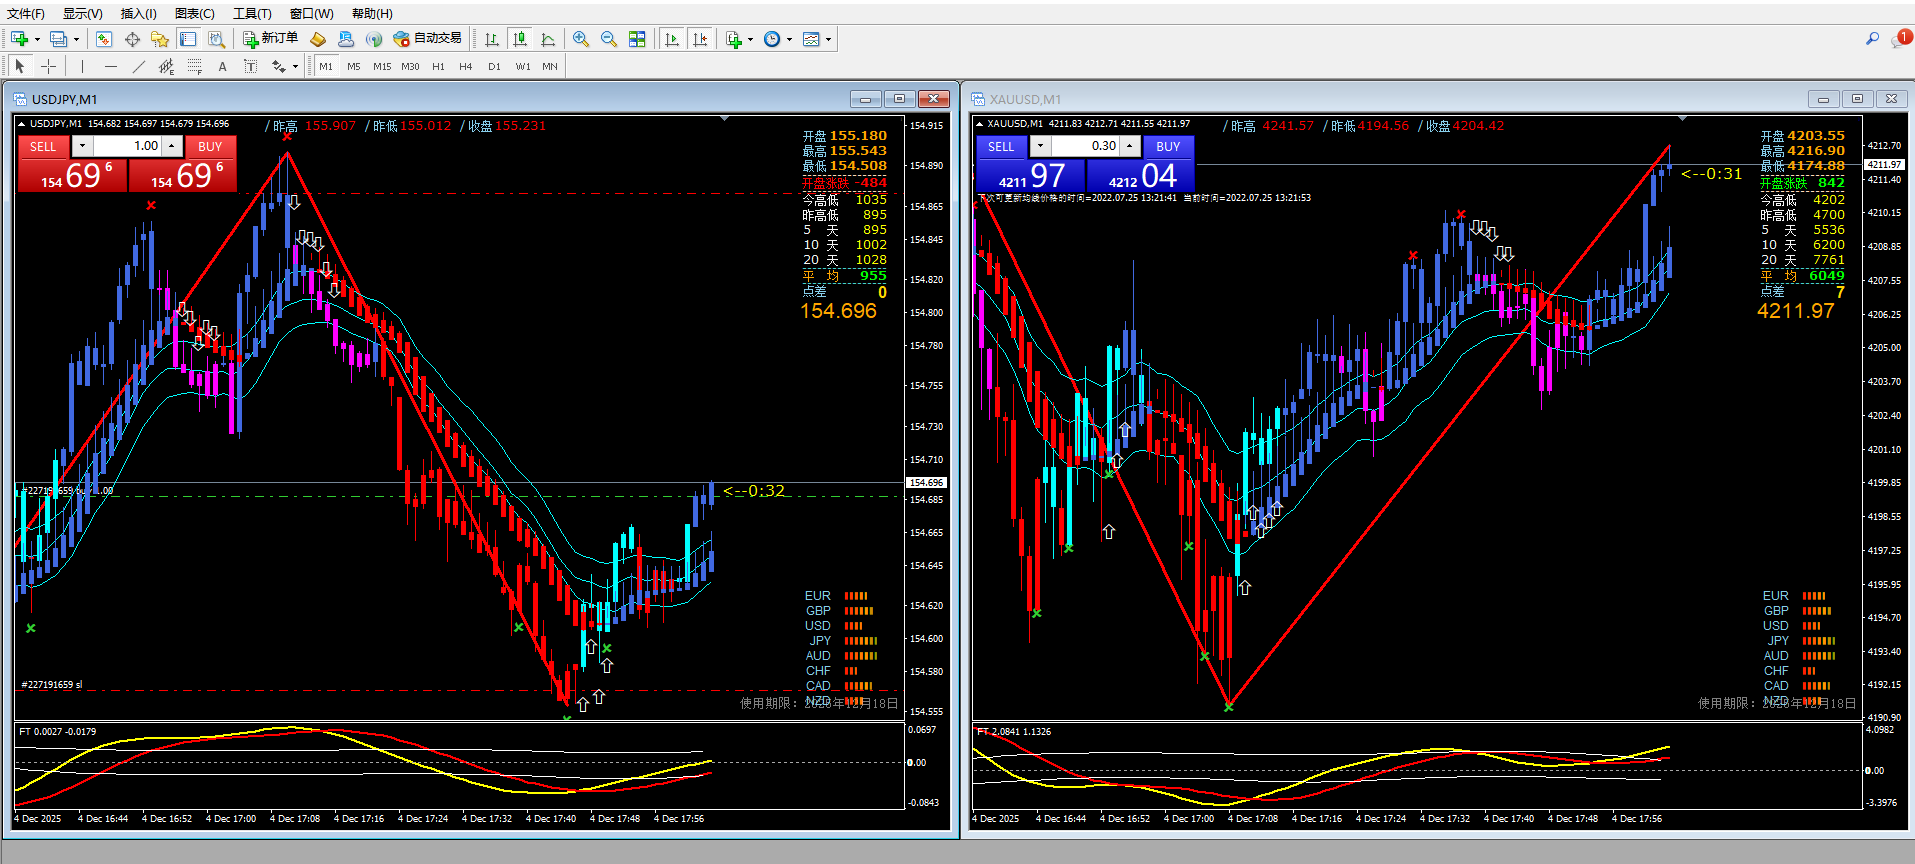Screen dimensions: 1915x864
Task: Select the Trendline drawing tool
Action: pyautogui.click(x=138, y=66)
